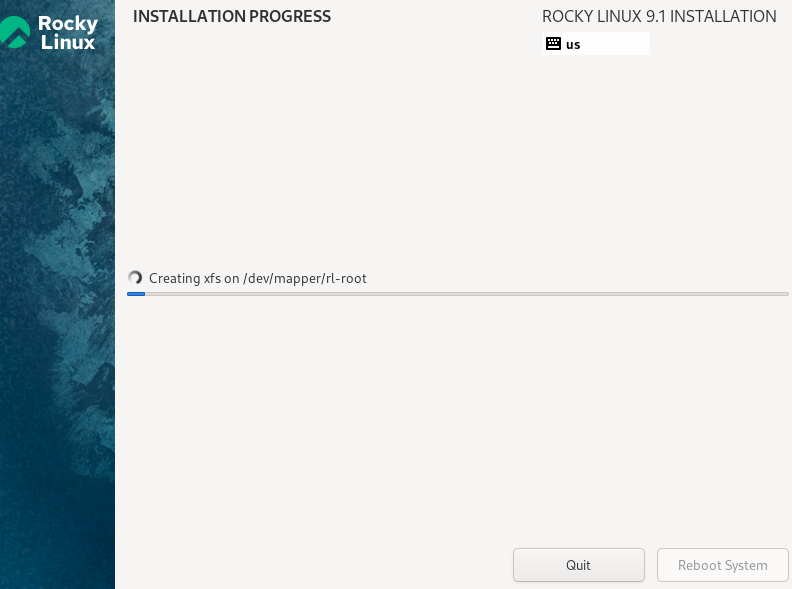This screenshot has height=589, width=792.
Task: Click the ROCKY LINUX 9.1 INSTALLATION title
Action: [x=659, y=16]
